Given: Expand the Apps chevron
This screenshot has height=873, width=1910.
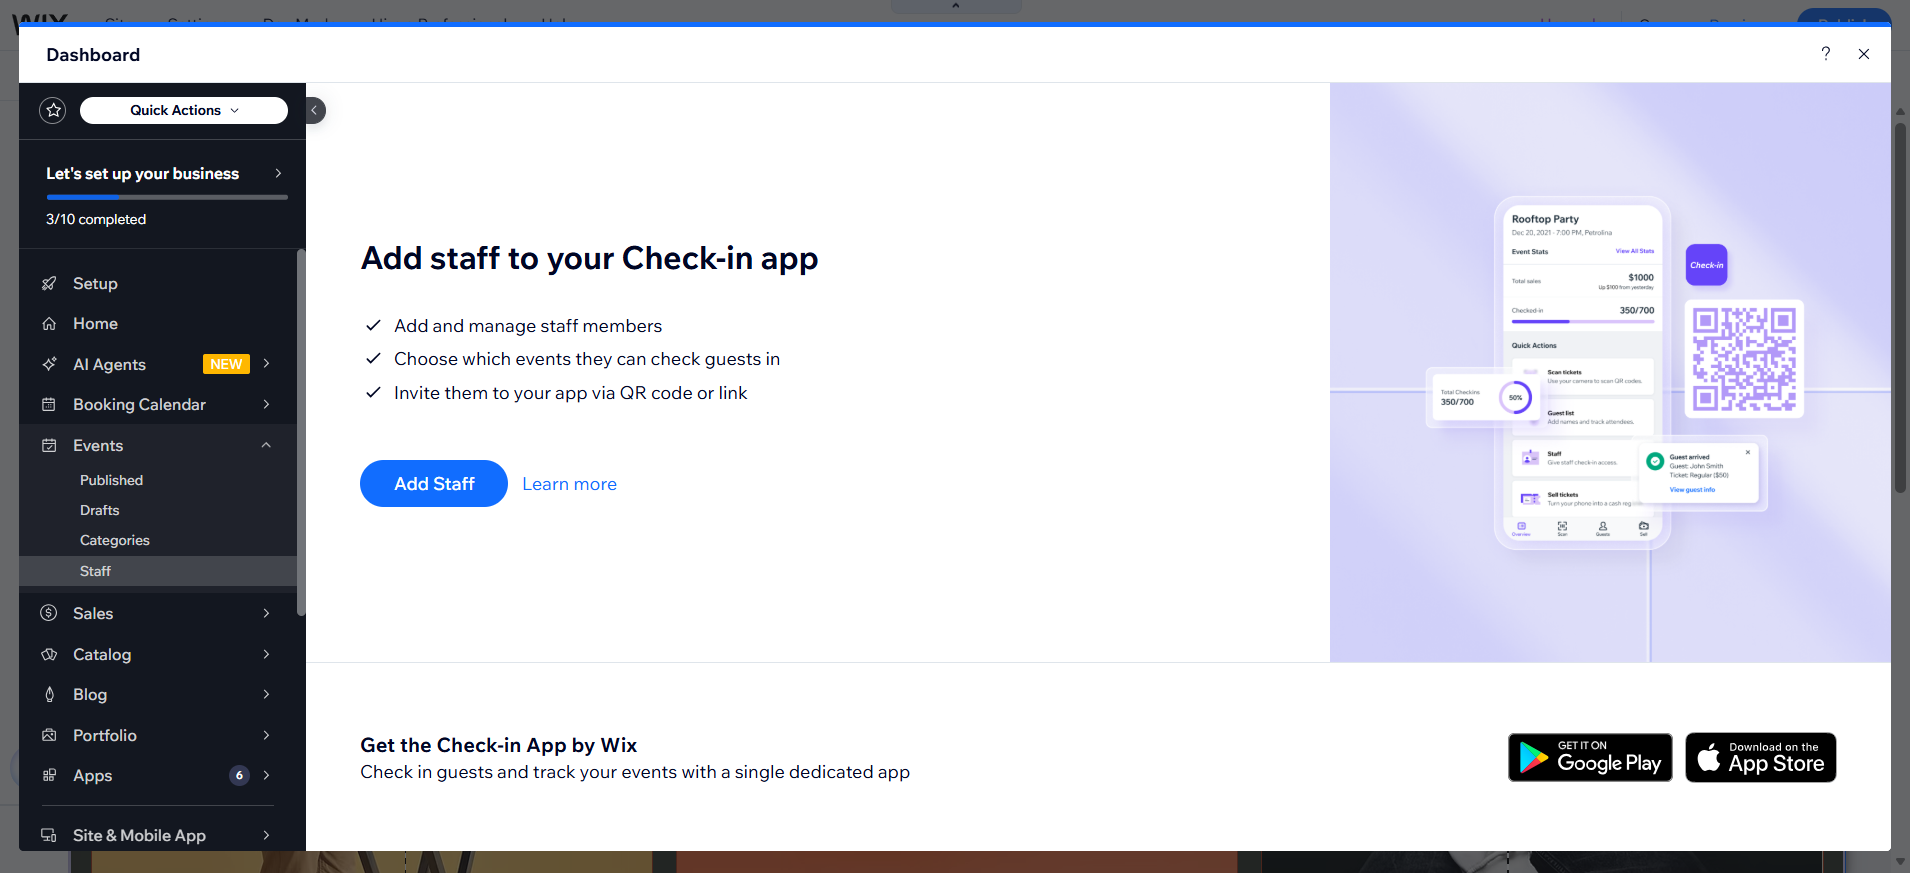Looking at the screenshot, I should [x=266, y=775].
